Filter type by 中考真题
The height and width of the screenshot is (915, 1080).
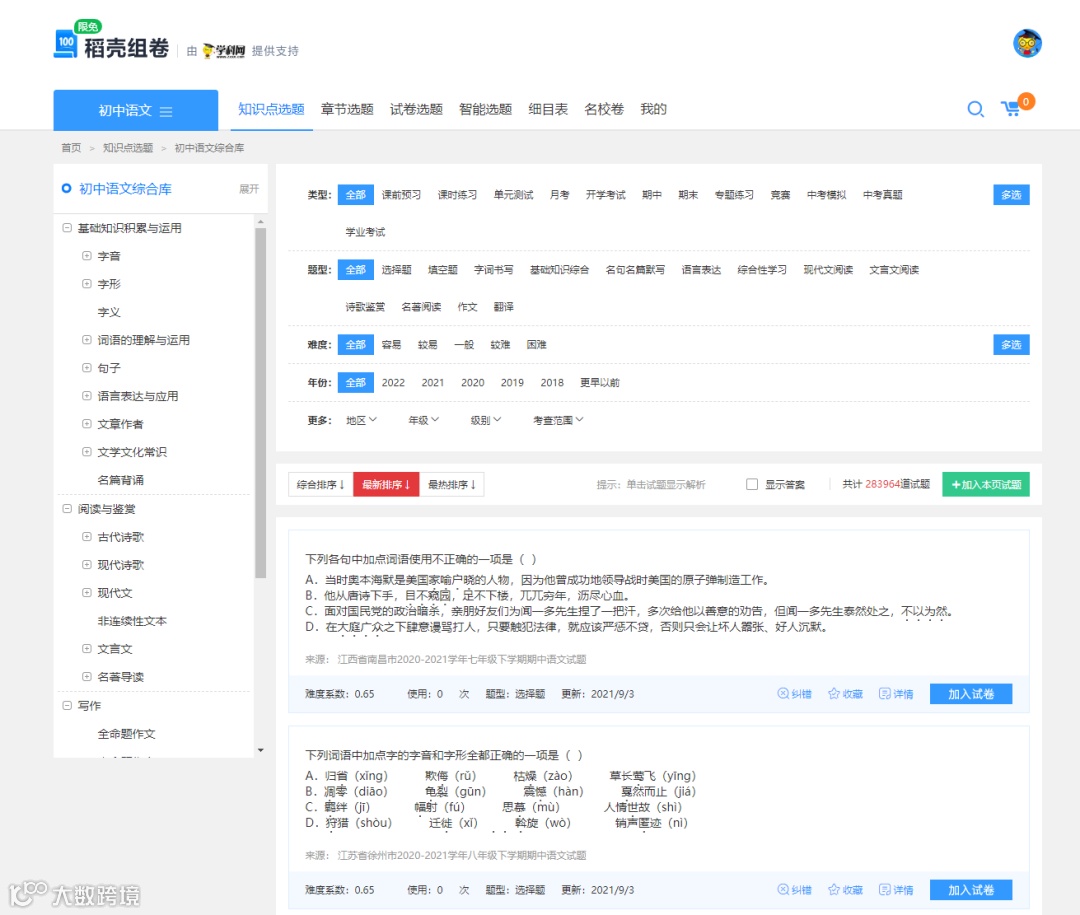882,195
